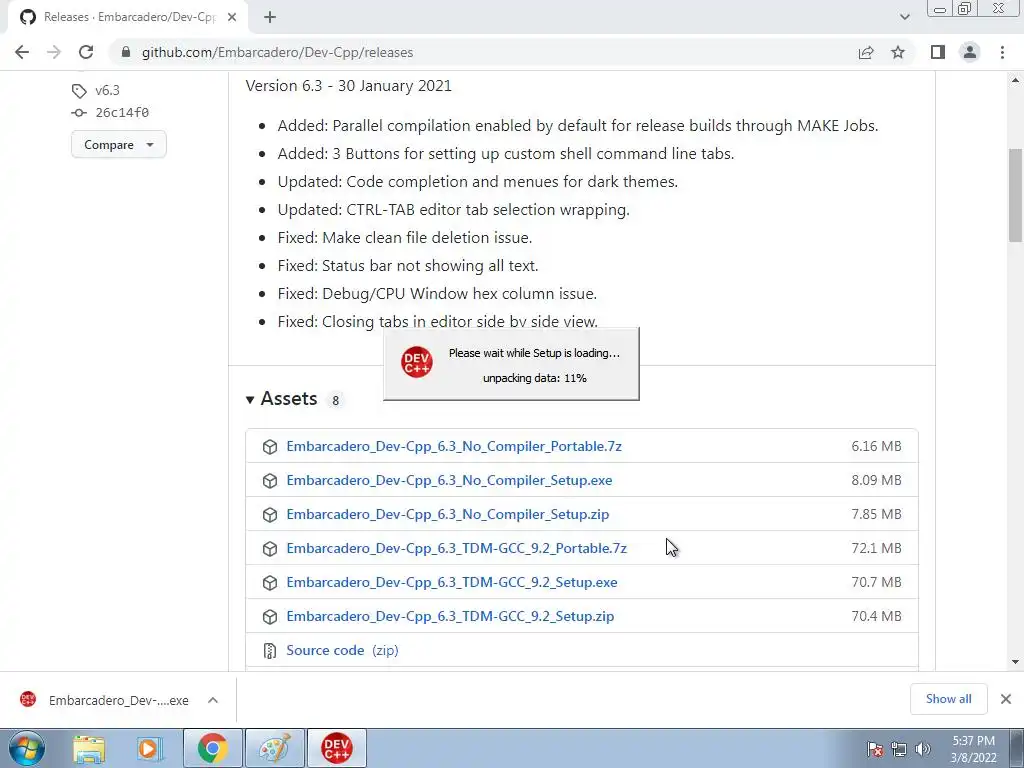Show all downloads
The image size is (1024, 768).
click(x=948, y=699)
